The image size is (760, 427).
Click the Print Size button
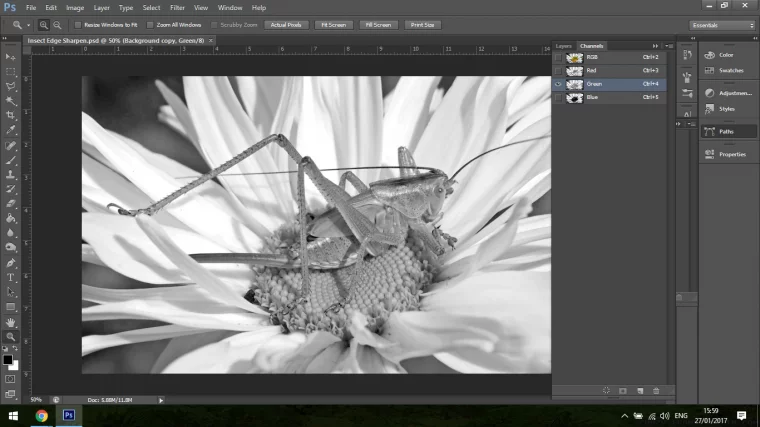422,25
